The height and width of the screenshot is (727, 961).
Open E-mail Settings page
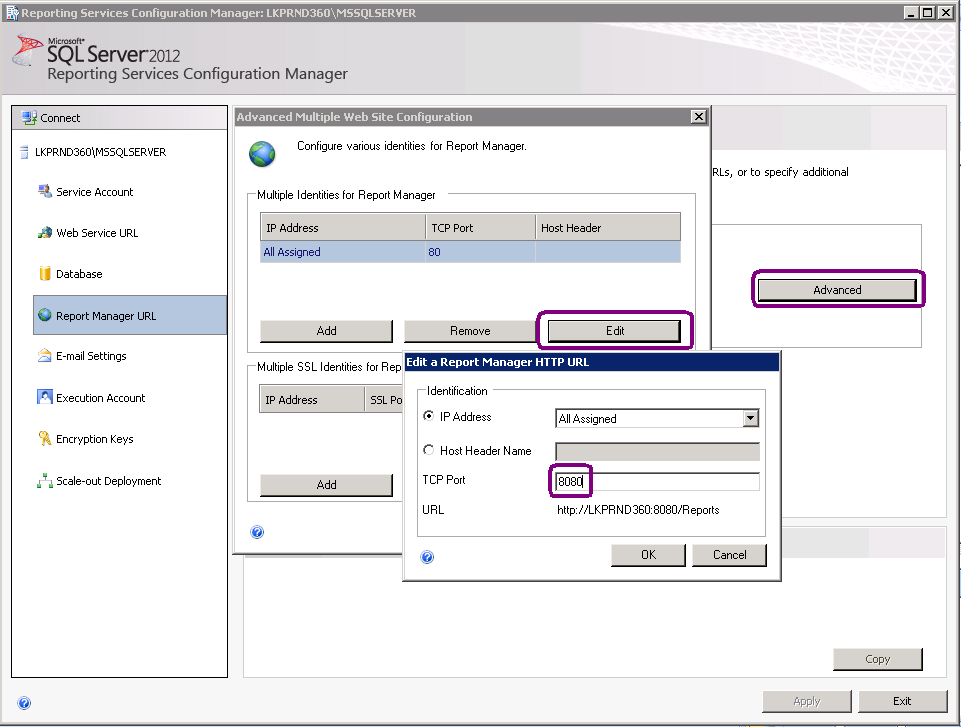pos(91,356)
